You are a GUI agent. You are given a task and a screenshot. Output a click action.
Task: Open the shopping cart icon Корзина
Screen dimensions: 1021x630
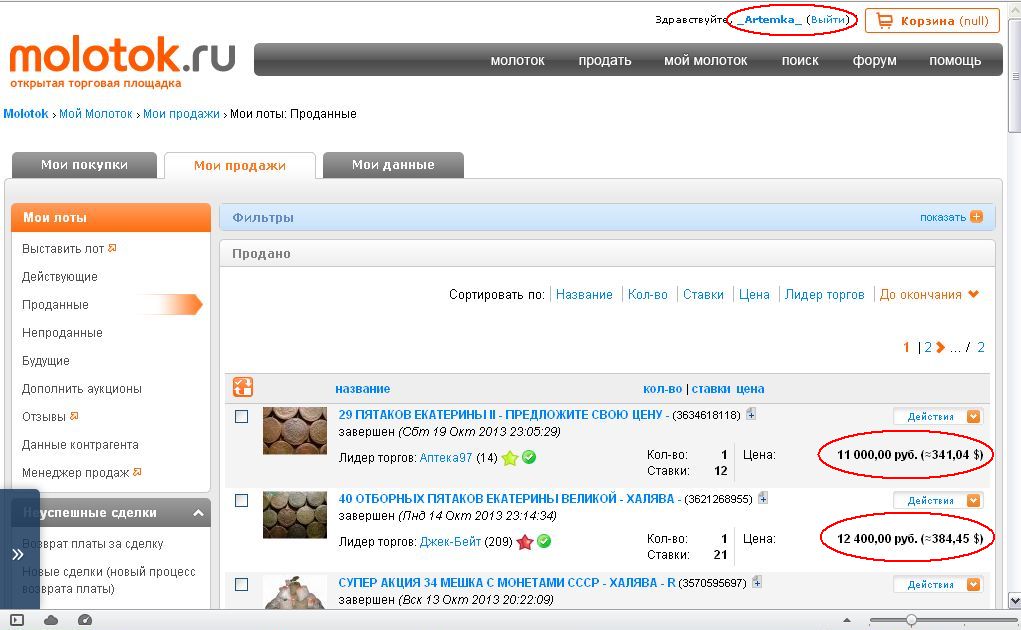(x=884, y=21)
